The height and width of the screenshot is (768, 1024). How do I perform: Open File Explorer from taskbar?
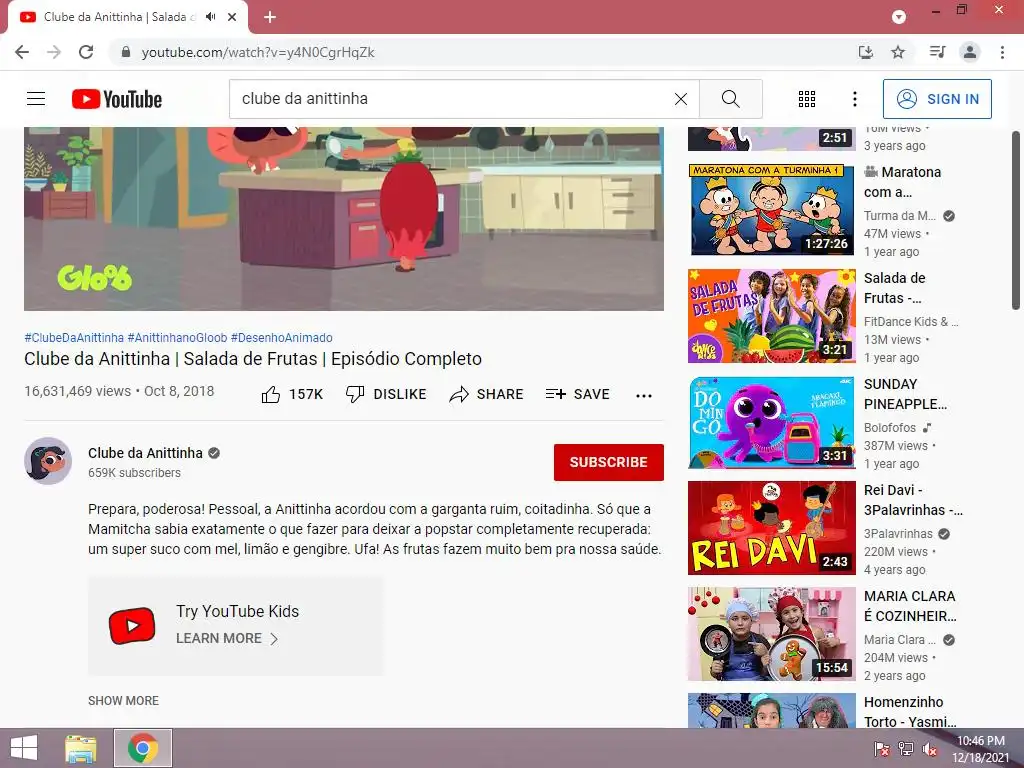pos(81,748)
